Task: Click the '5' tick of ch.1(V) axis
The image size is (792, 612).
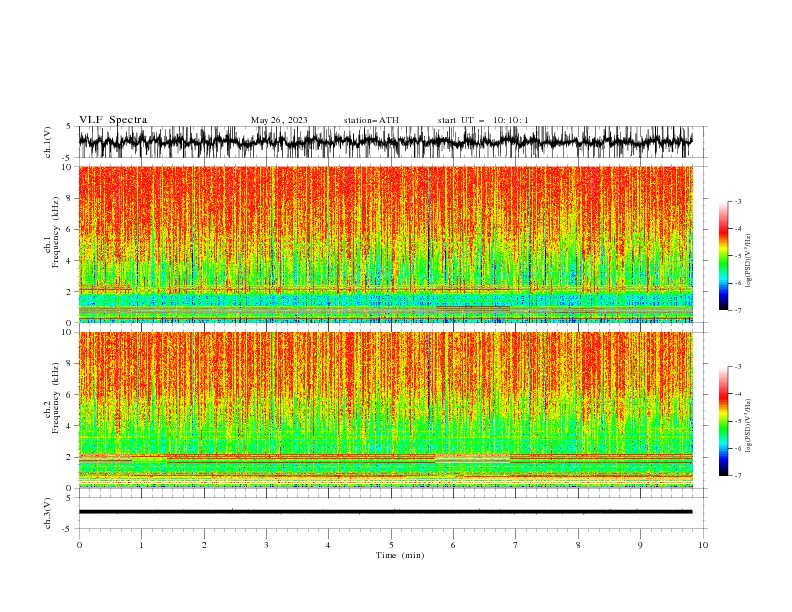Action: pyautogui.click(x=69, y=126)
